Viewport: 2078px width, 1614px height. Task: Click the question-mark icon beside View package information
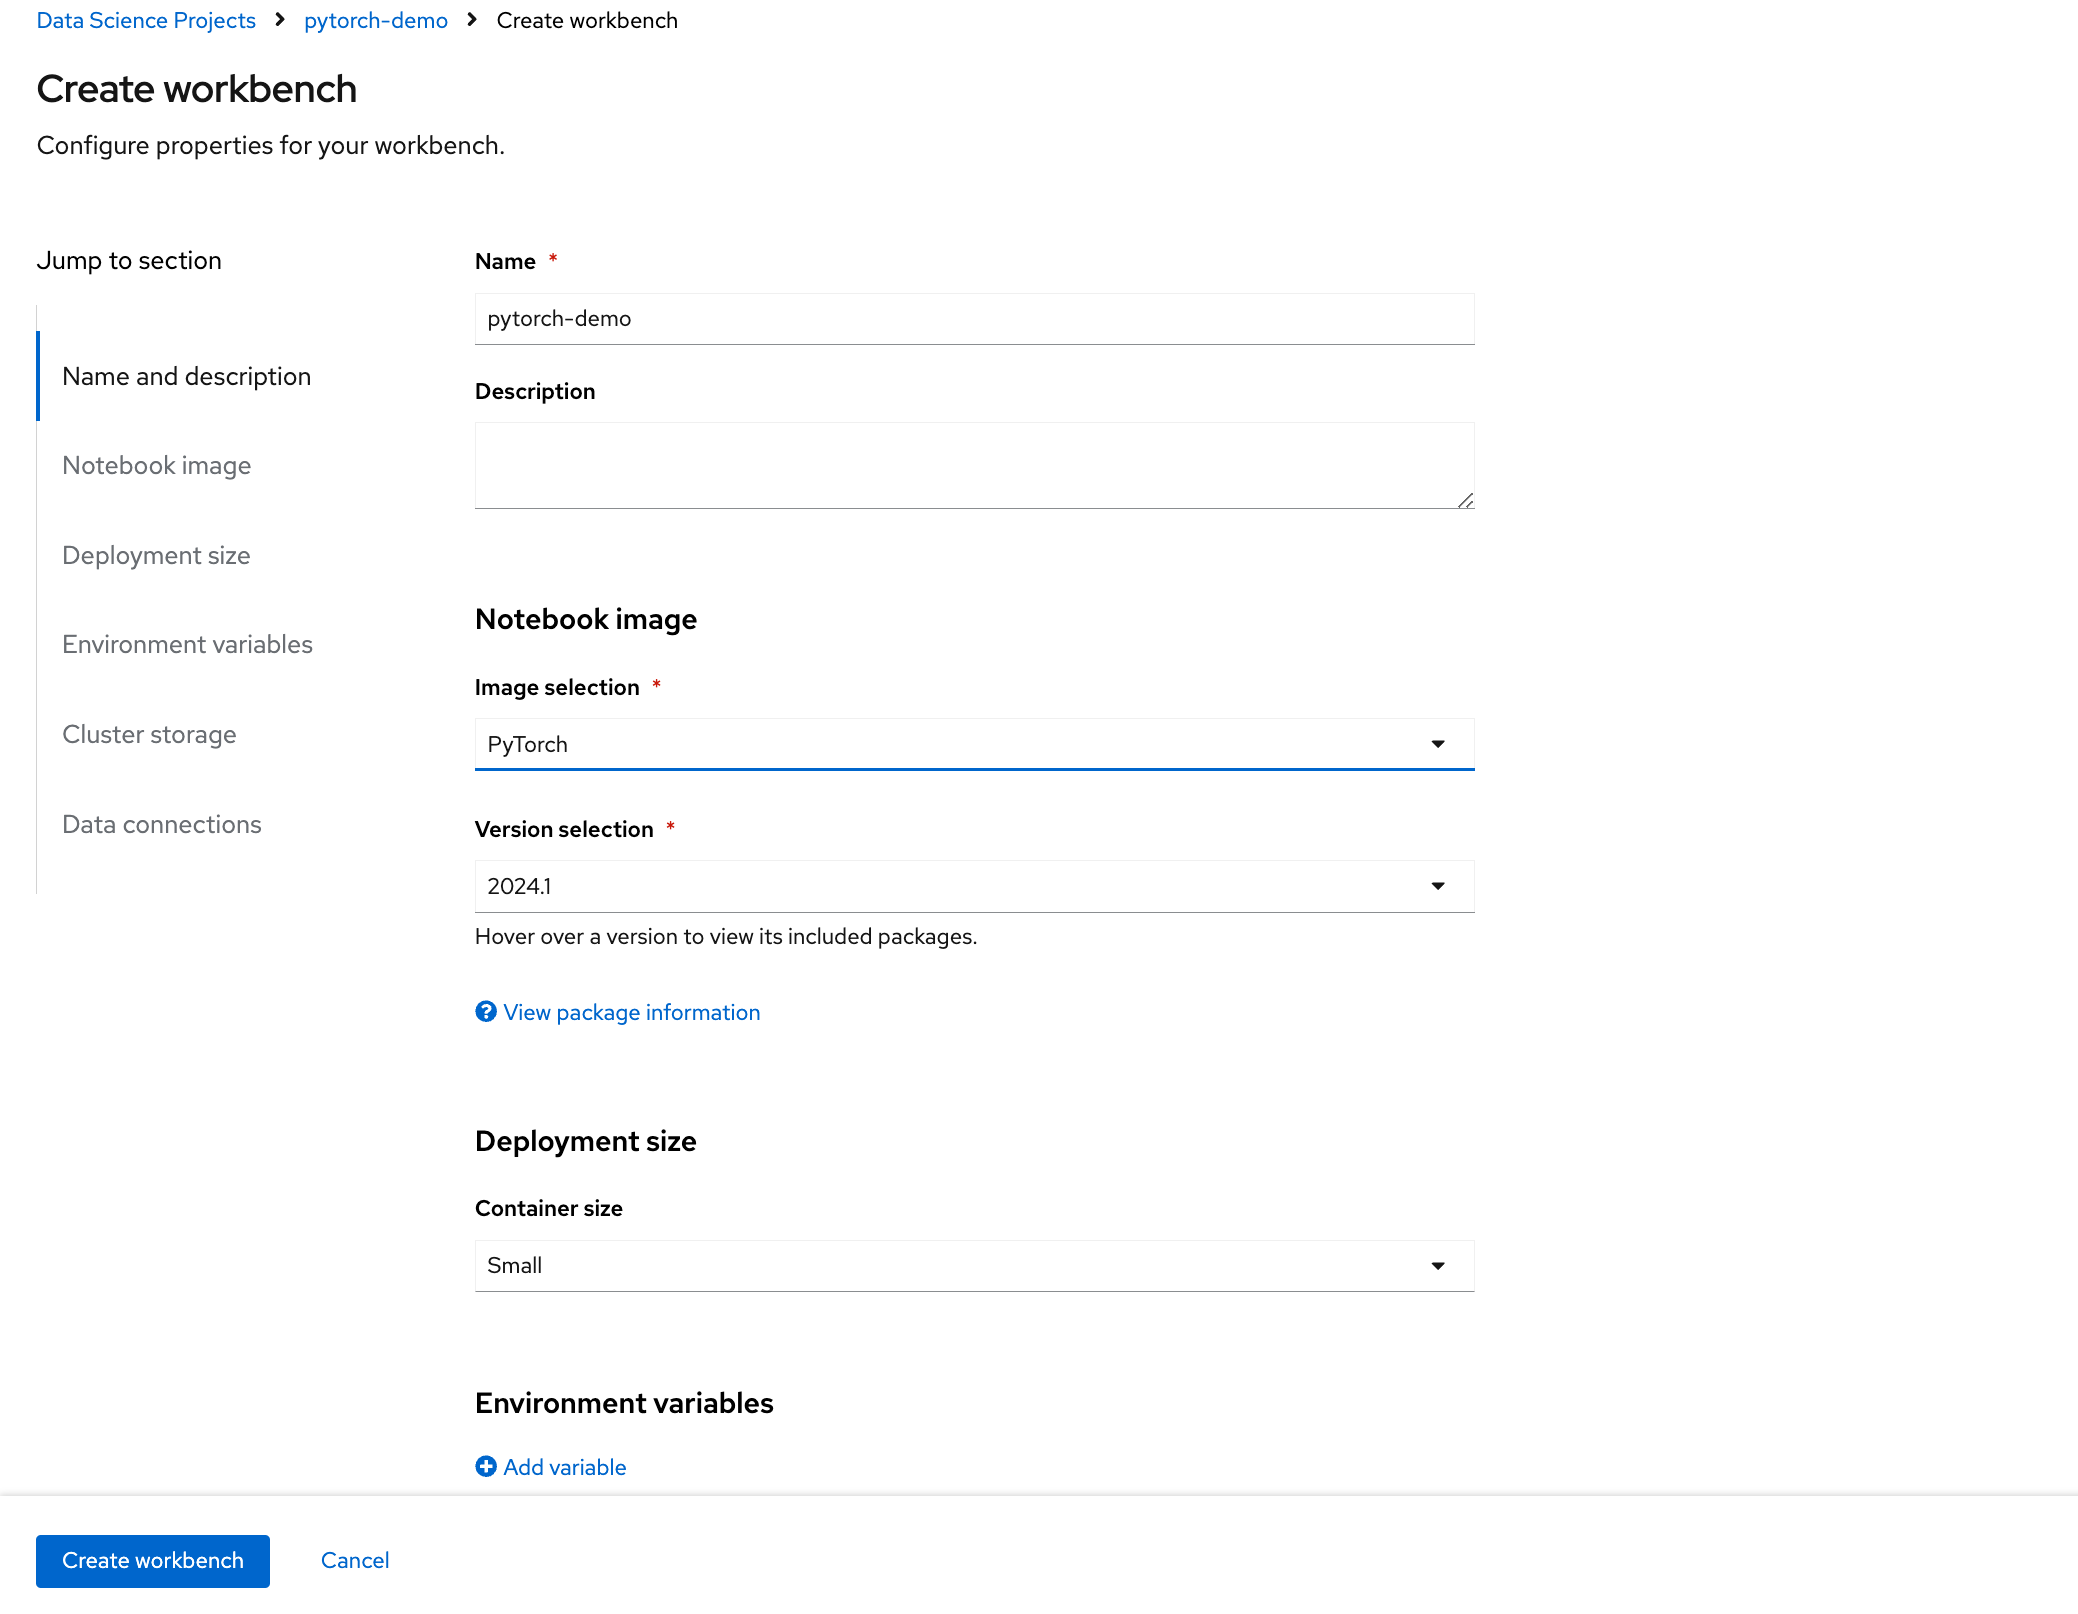486,1012
